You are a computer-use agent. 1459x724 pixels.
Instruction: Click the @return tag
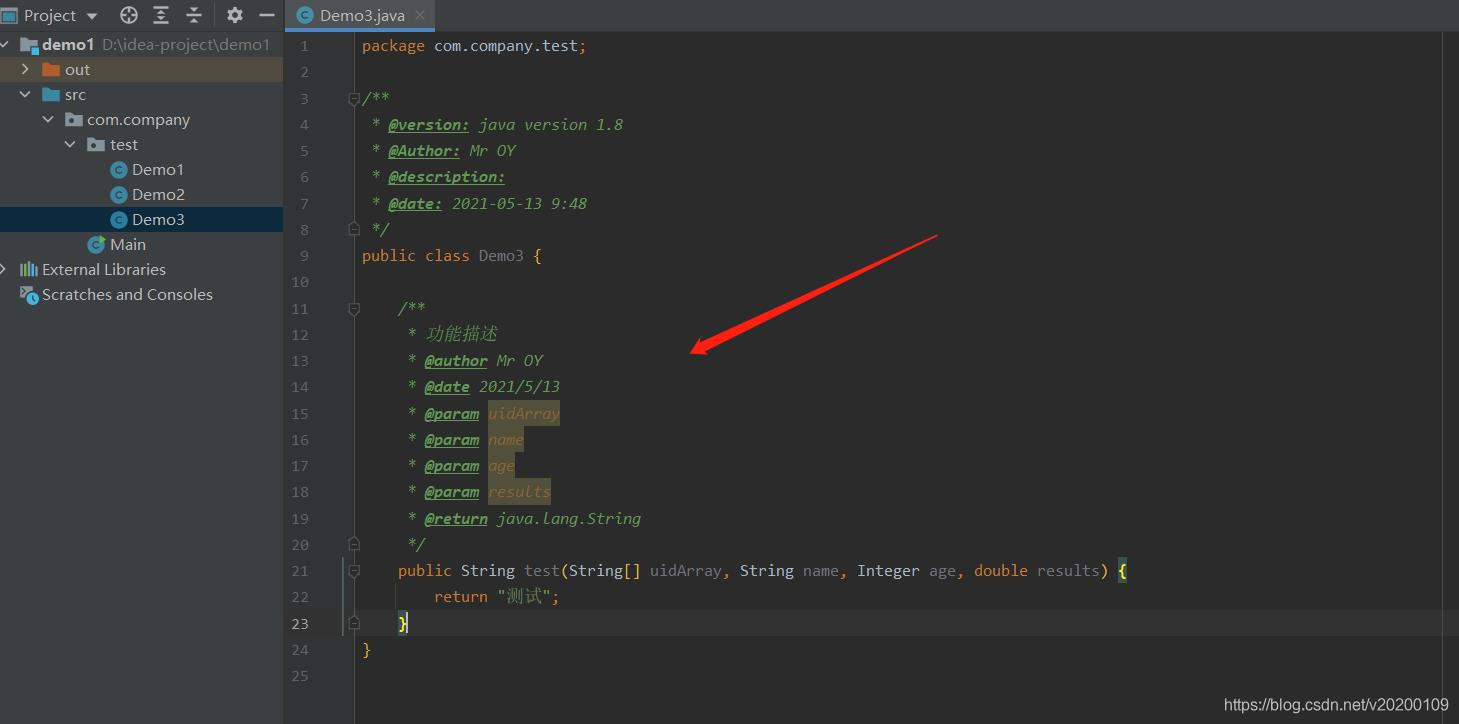[456, 519]
